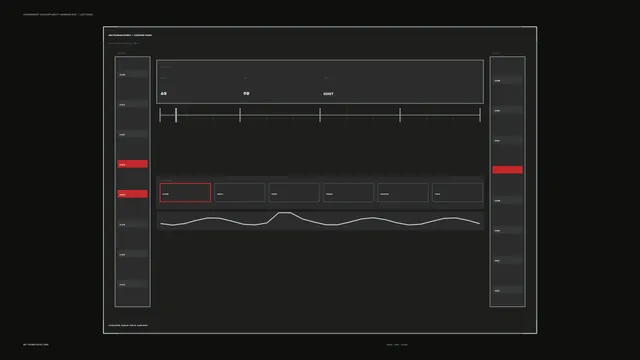
Task: Click the center major tick on the timeline
Action: point(320,115)
